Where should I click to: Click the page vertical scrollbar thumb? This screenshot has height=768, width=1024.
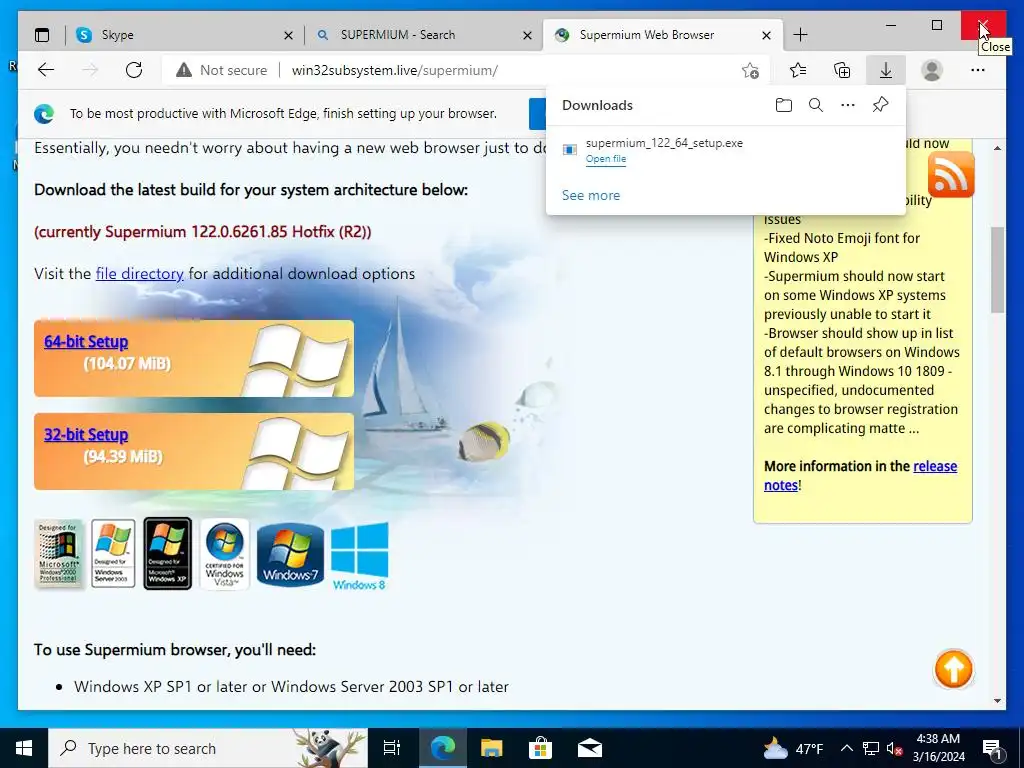[x=997, y=270]
